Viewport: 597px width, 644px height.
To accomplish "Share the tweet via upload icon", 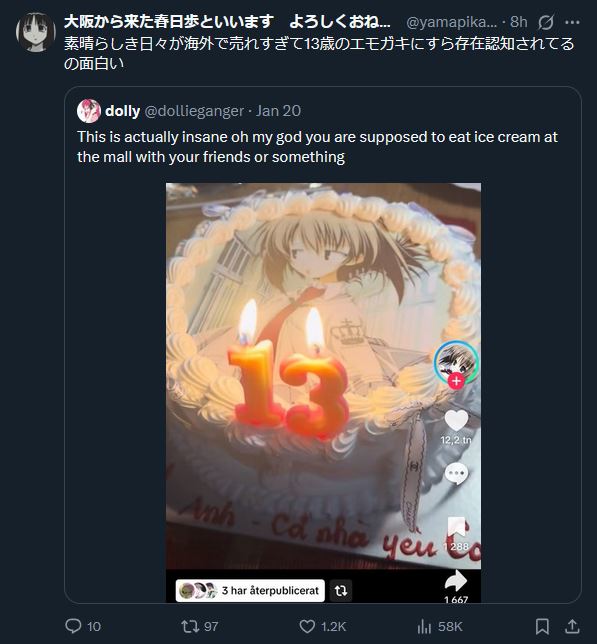I will click(x=572, y=626).
